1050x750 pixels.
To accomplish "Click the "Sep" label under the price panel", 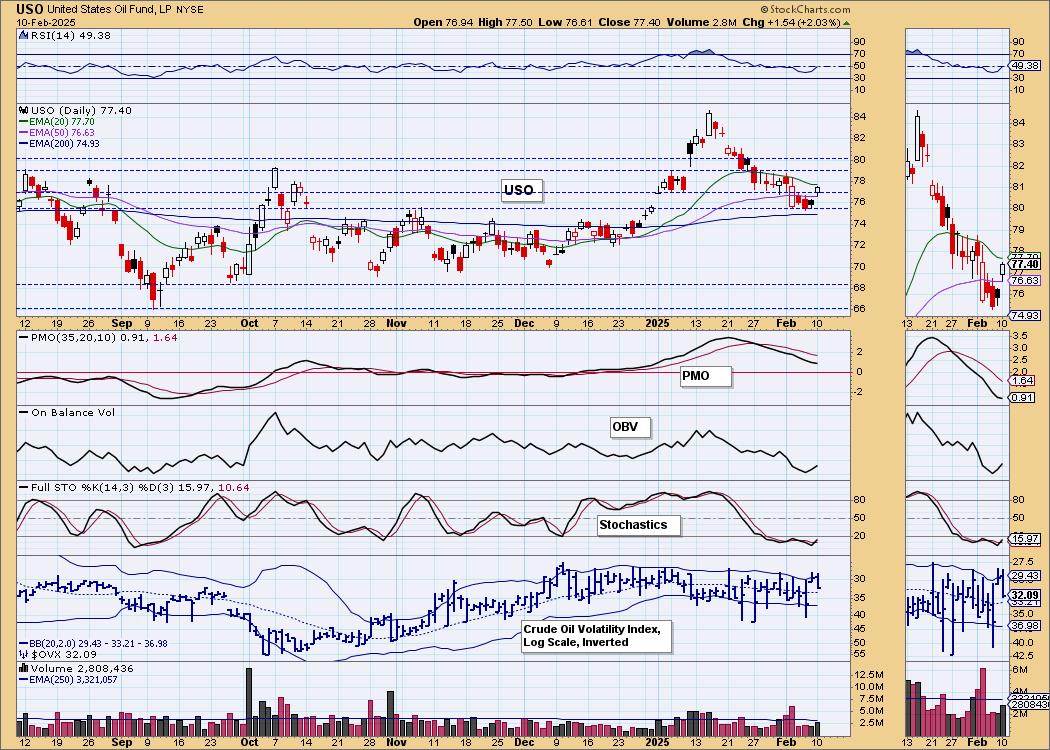I will tap(122, 323).
